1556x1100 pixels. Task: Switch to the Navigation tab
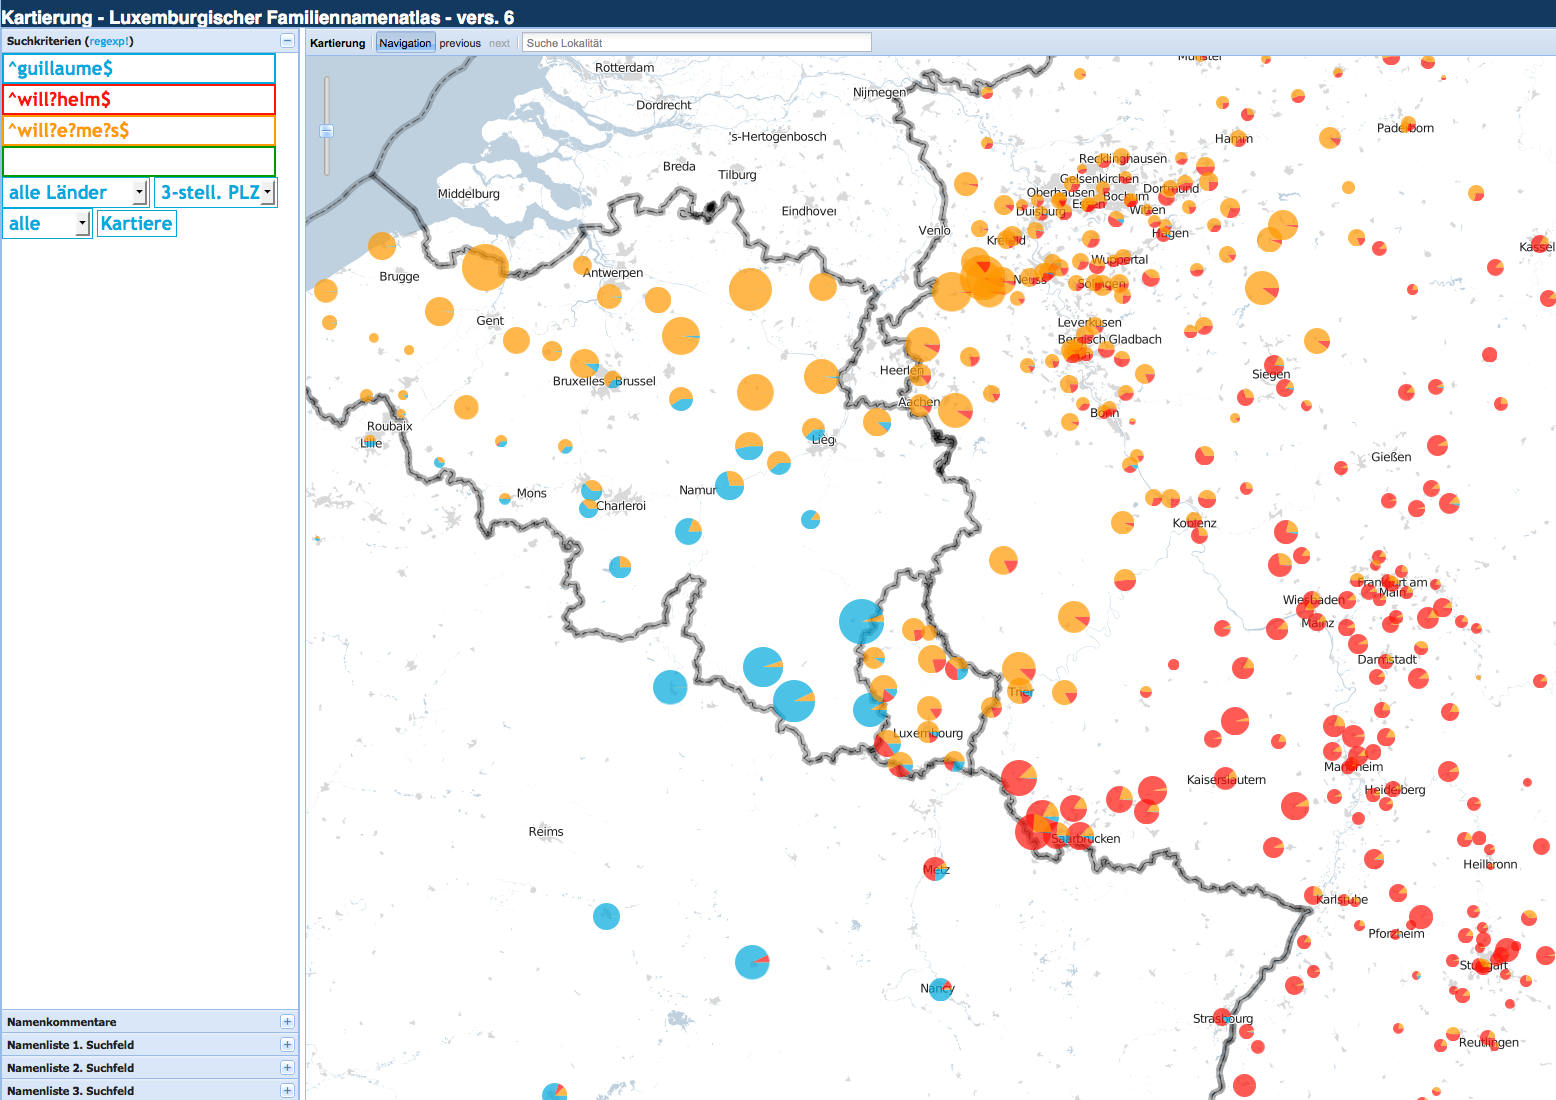(x=405, y=43)
